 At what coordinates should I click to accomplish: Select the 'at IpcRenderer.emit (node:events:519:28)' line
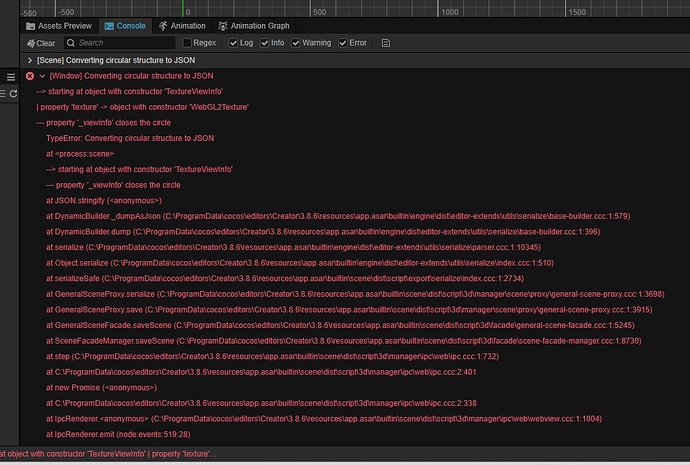[x=118, y=434]
